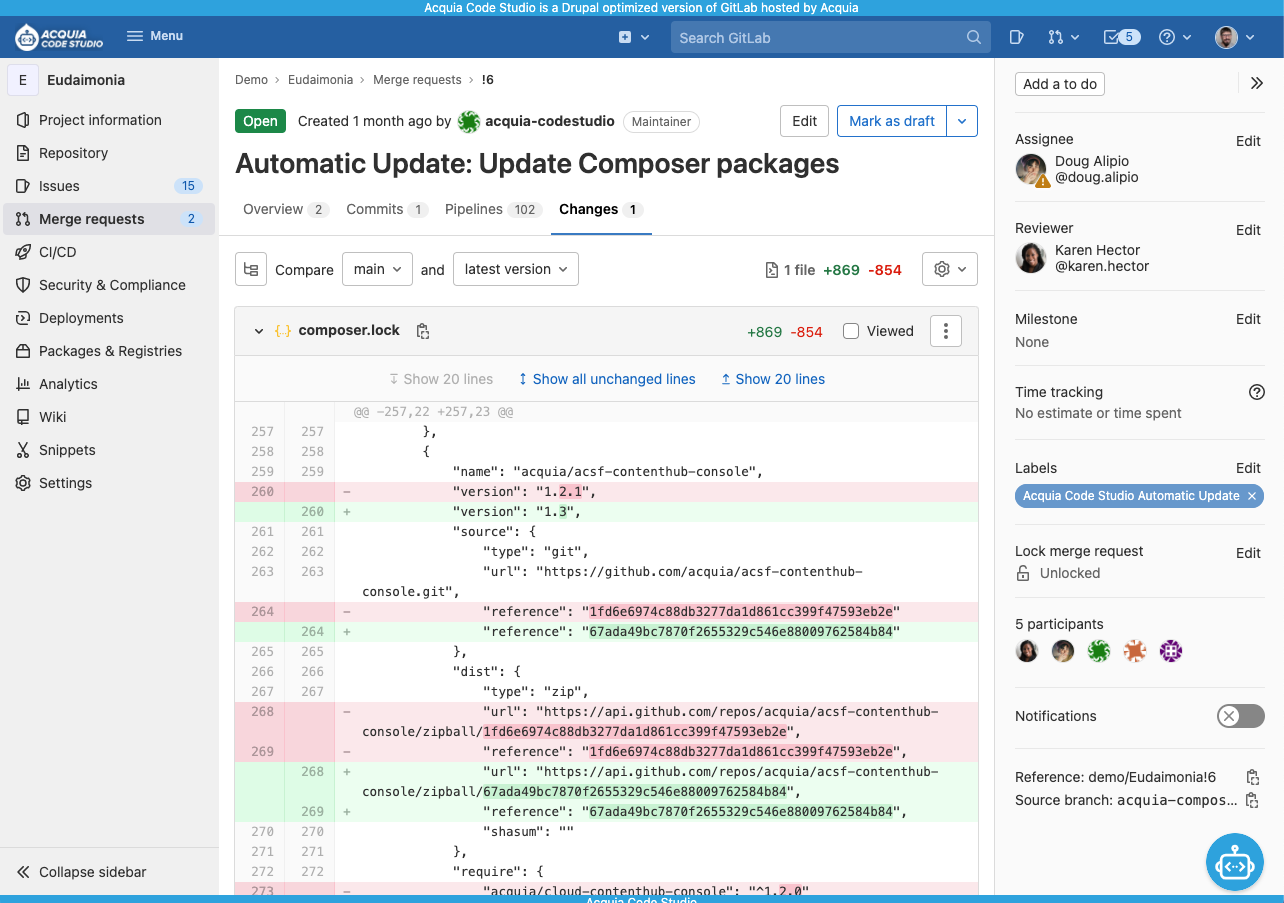The height and width of the screenshot is (903, 1284).
Task: Toggle the Notifications switch
Action: (1241, 716)
